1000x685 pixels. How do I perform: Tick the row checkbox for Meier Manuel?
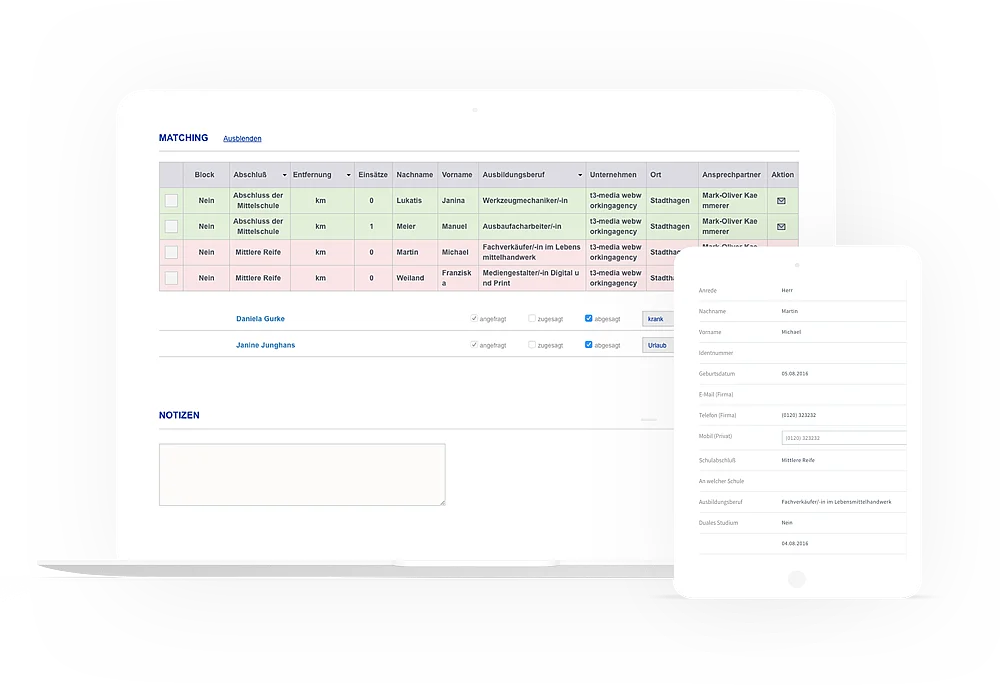pos(172,227)
